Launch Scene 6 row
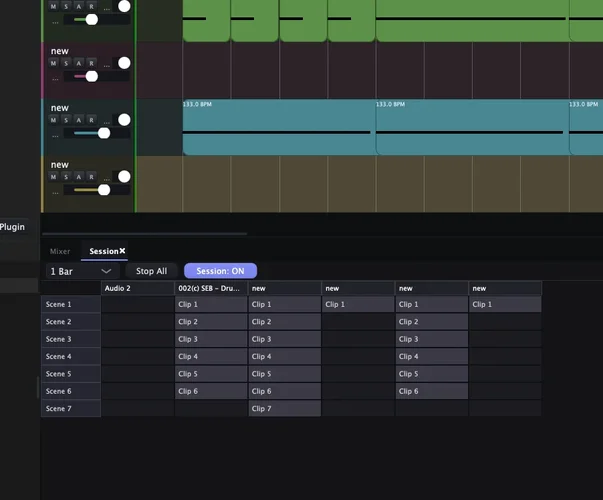Screen dimensions: 603x500 point(71,391)
